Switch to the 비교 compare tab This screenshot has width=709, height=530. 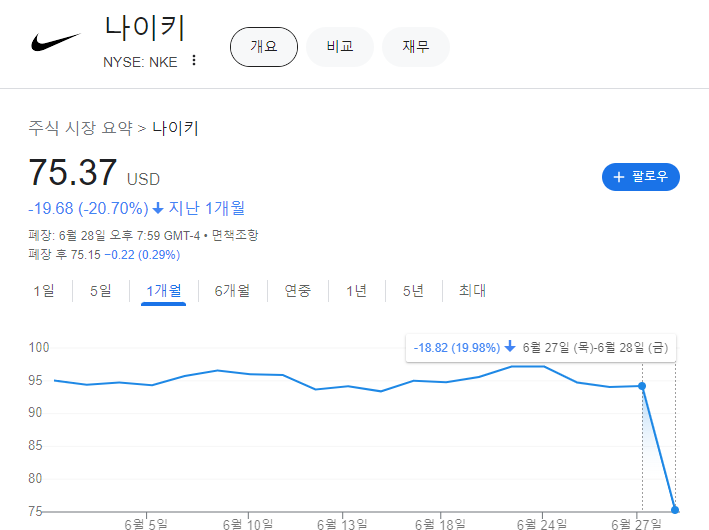(x=340, y=47)
